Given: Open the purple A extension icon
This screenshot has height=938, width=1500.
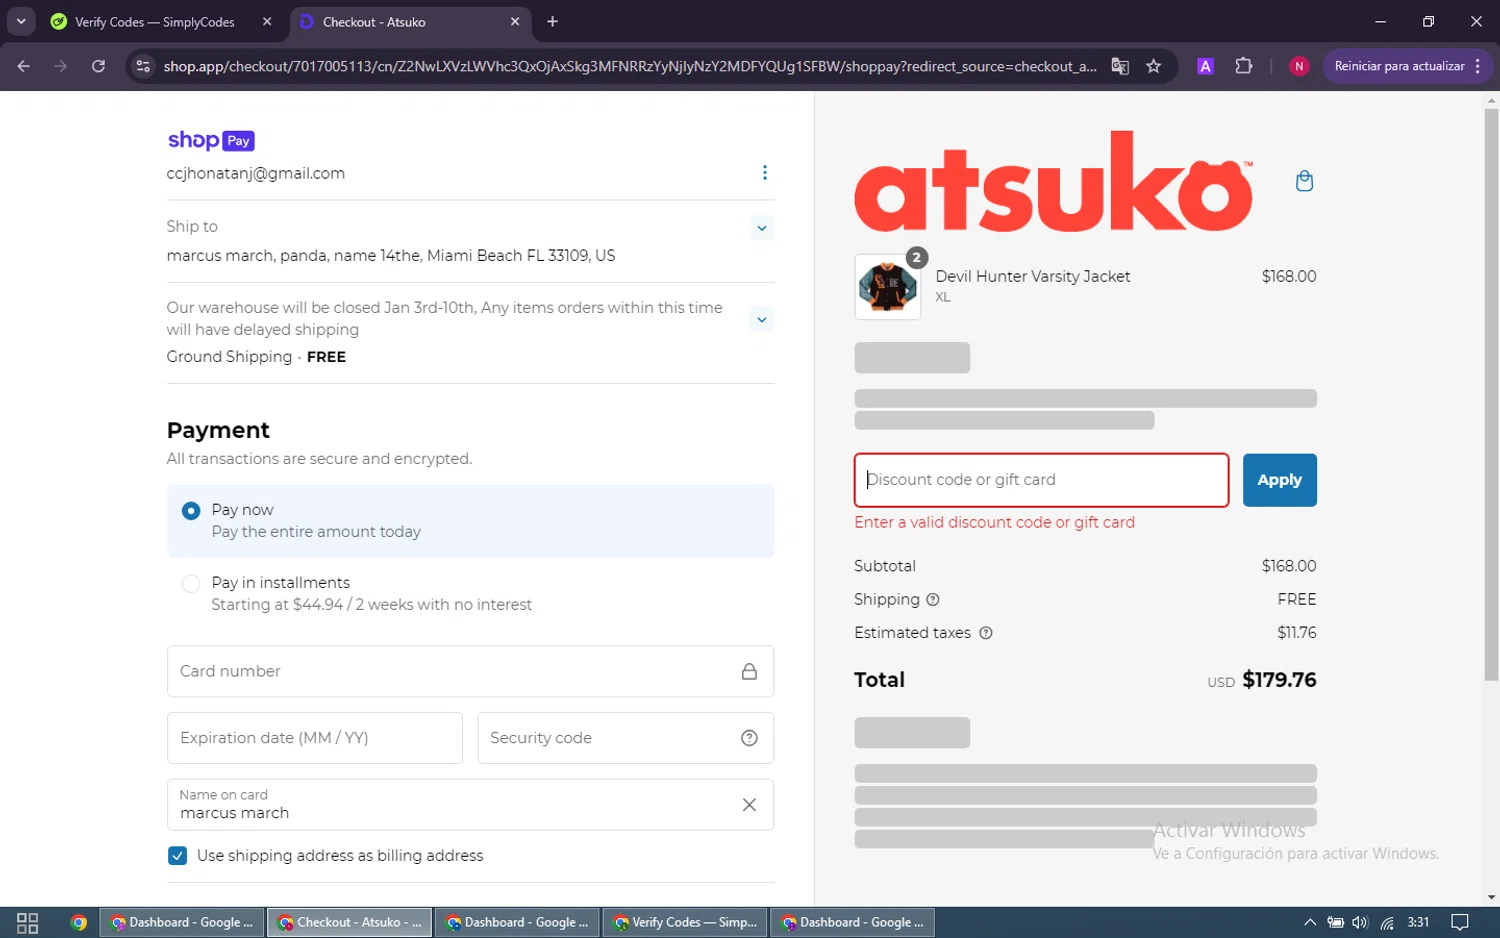Looking at the screenshot, I should (1205, 66).
